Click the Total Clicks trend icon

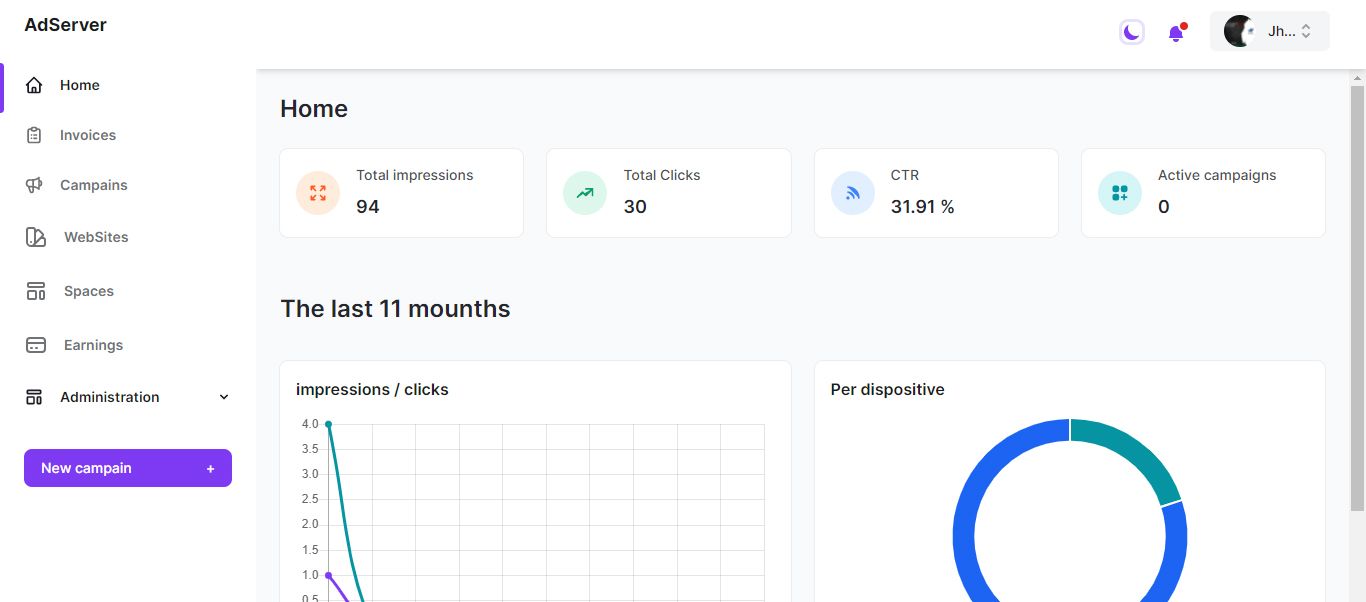click(x=585, y=193)
